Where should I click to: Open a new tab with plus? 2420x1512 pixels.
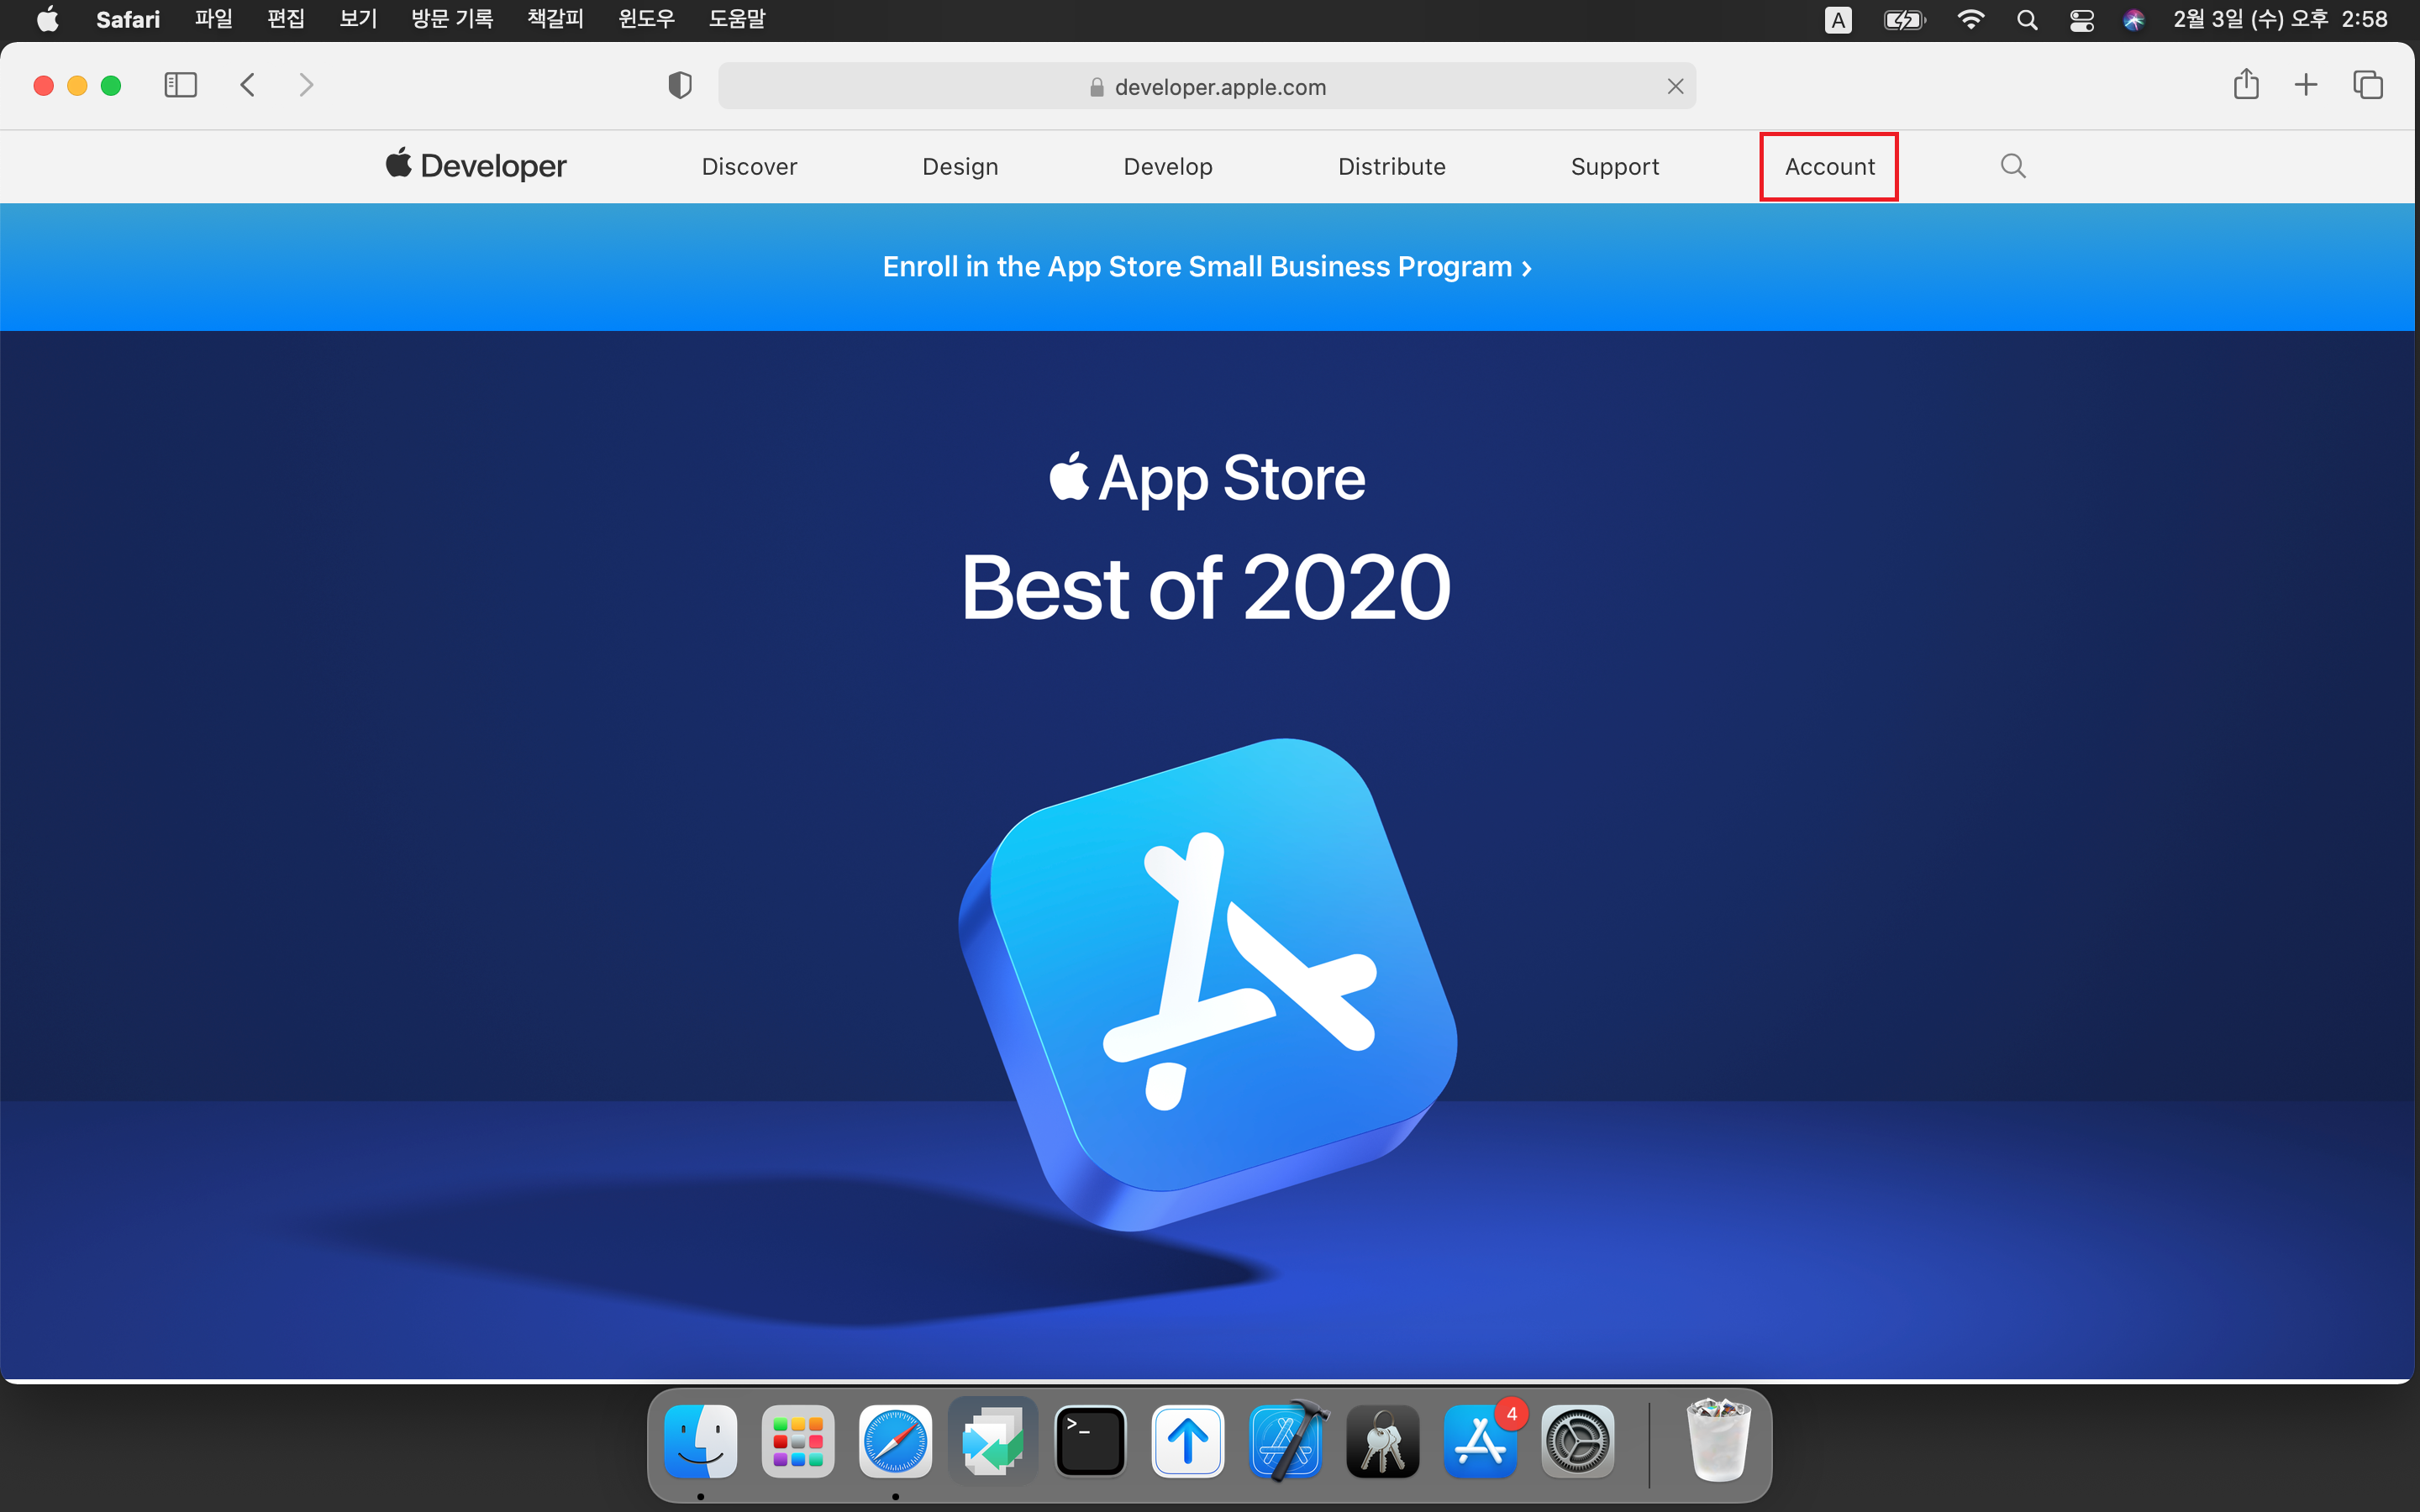pos(2306,85)
